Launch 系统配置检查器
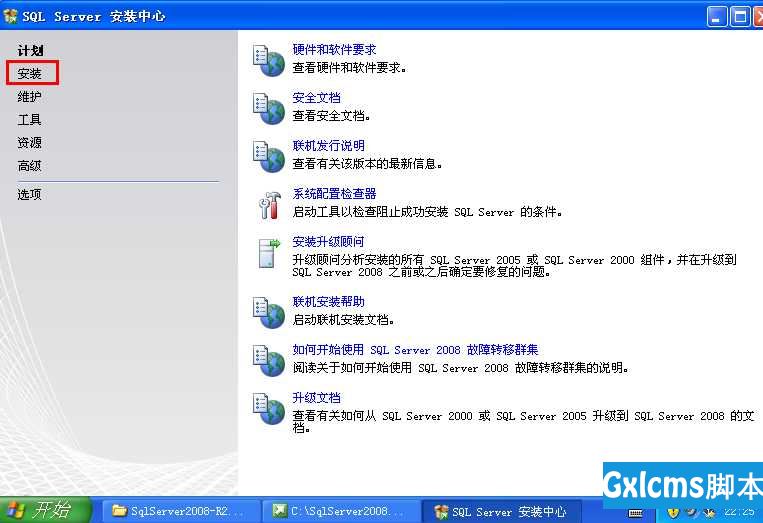 coord(334,194)
